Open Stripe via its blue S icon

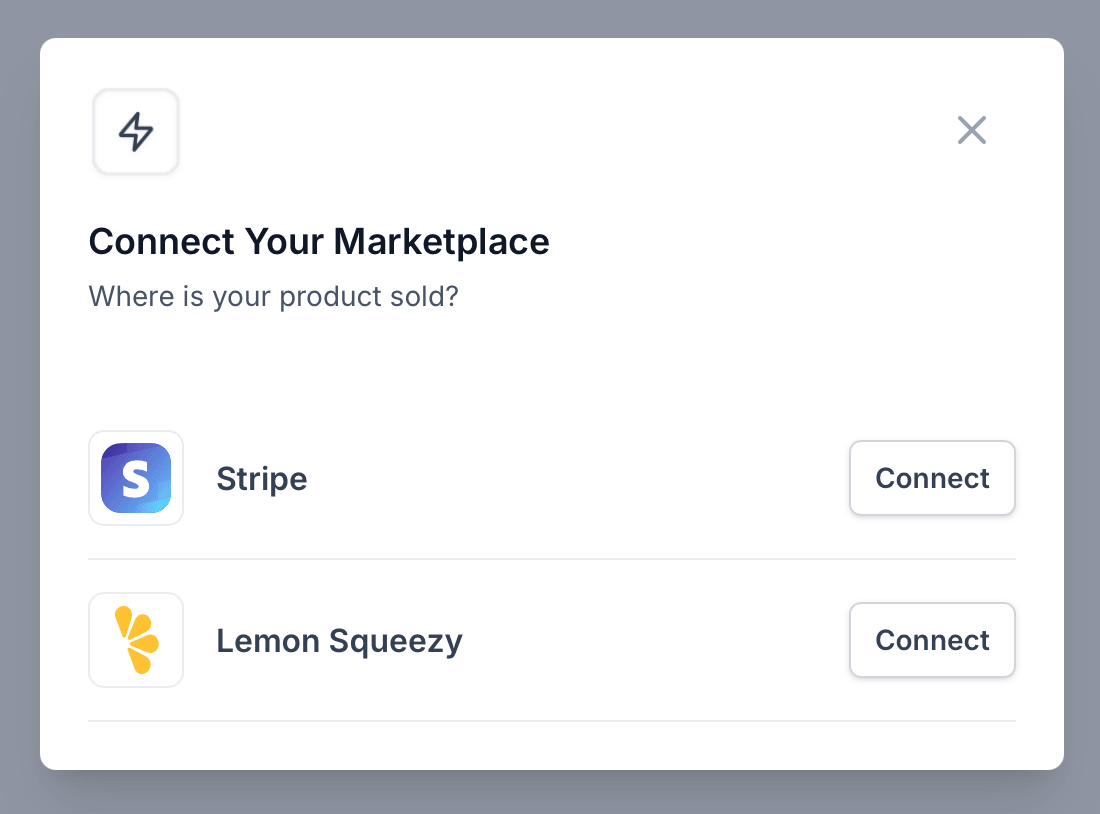[136, 478]
